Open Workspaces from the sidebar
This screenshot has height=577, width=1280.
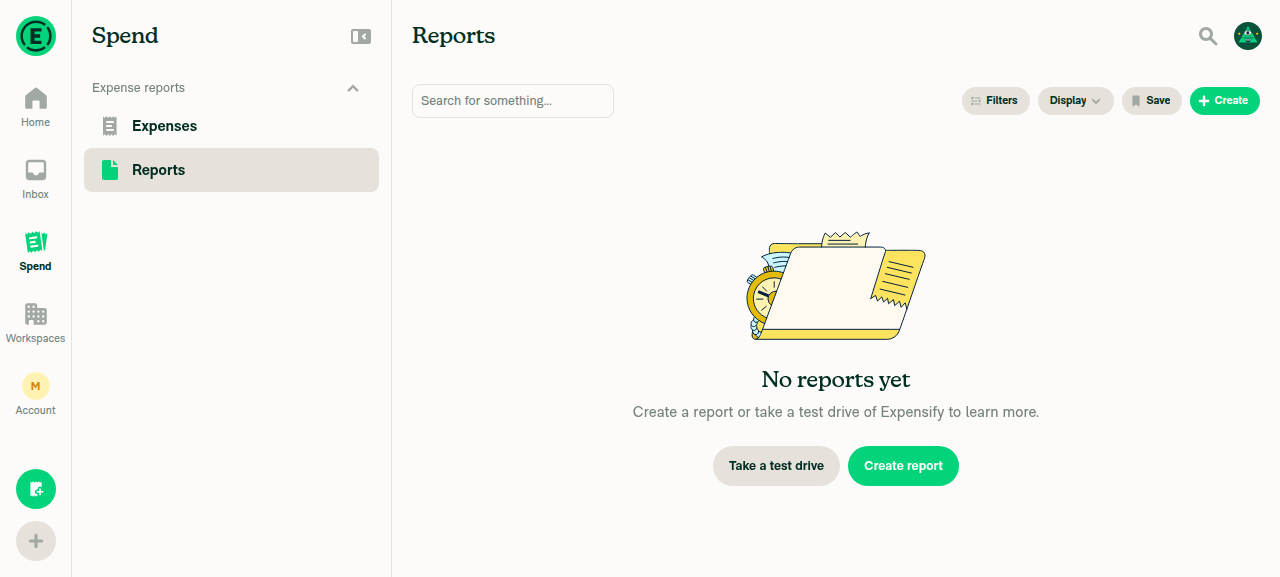[36, 324]
